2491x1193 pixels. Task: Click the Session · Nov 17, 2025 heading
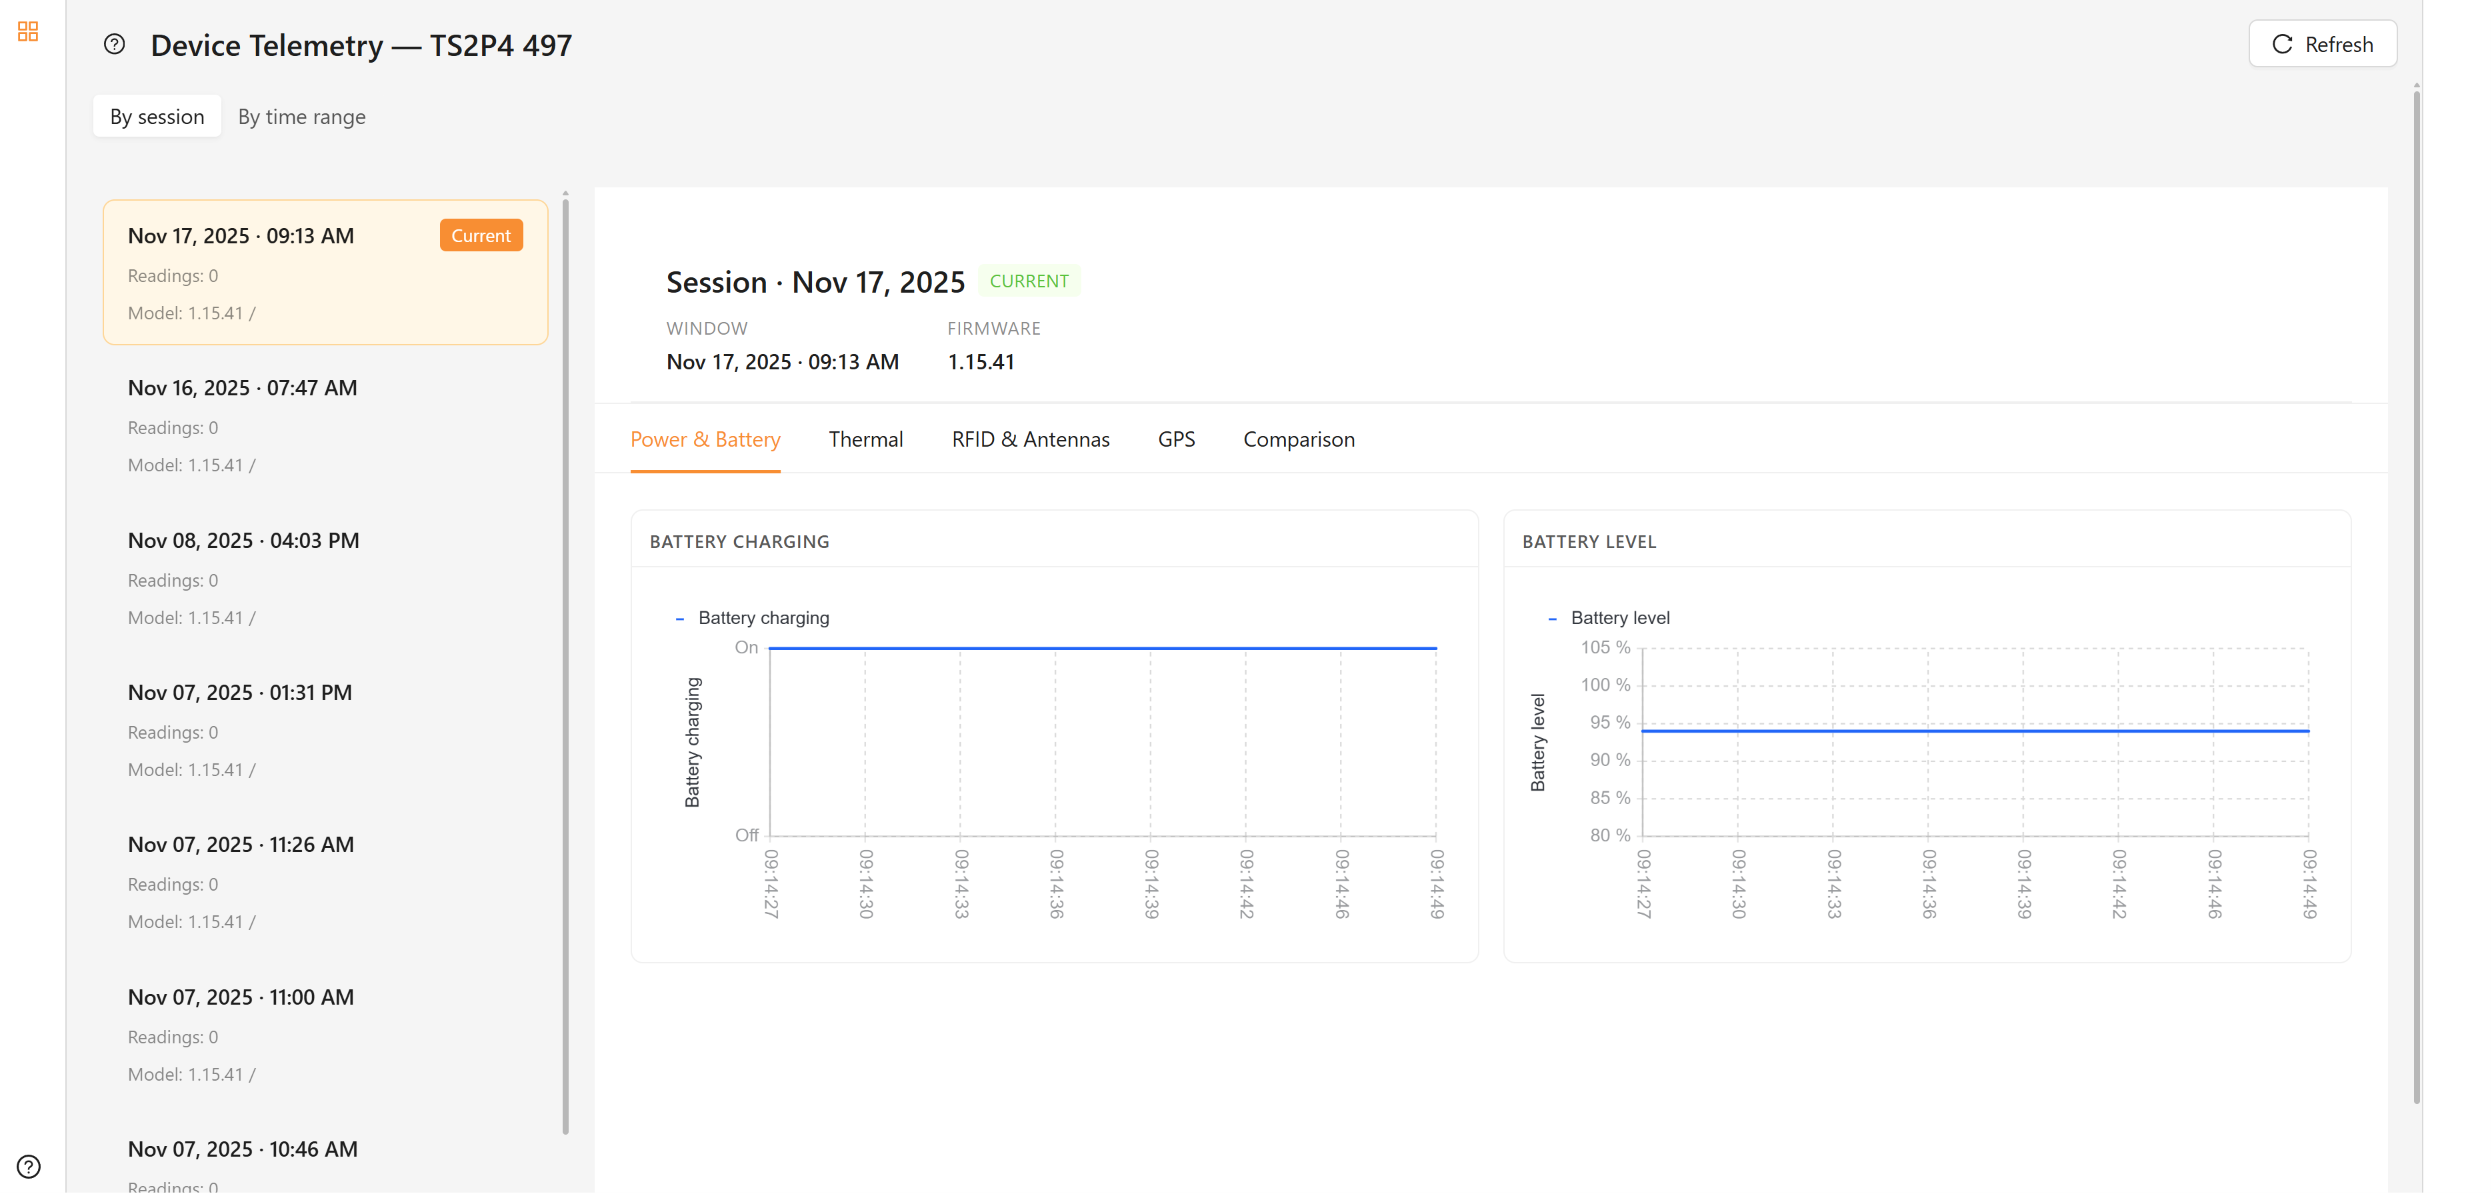pyautogui.click(x=815, y=282)
